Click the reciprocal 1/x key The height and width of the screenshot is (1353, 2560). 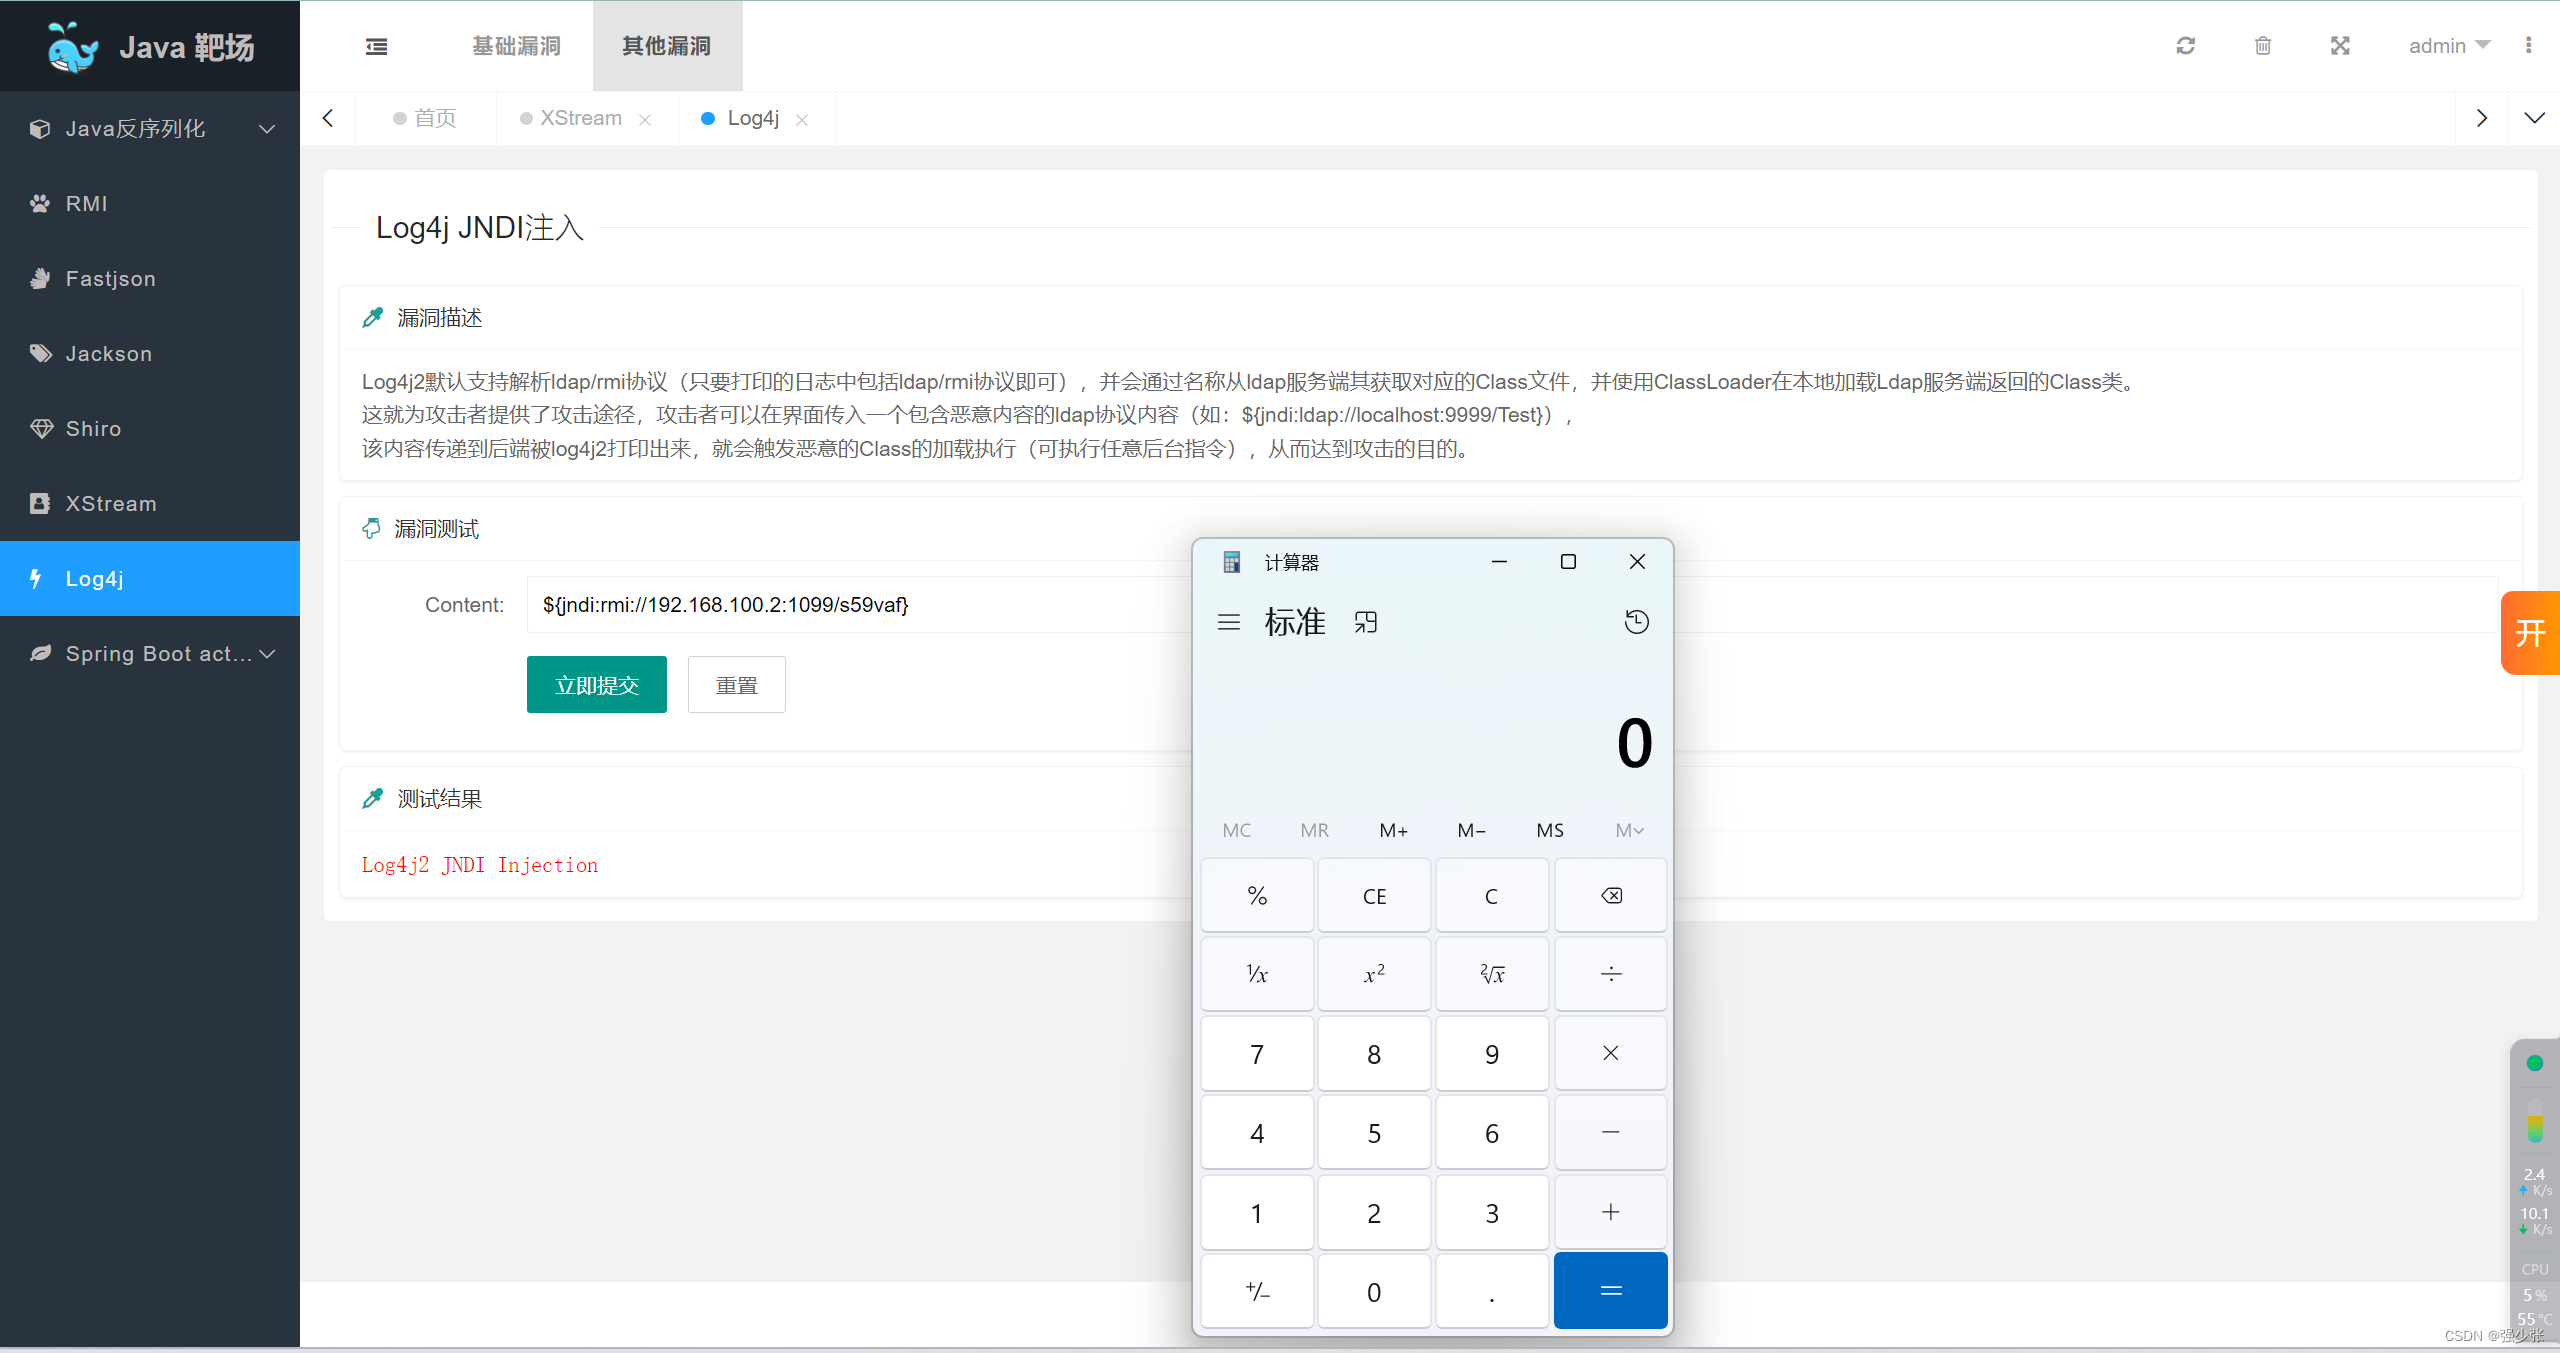pos(1257,974)
